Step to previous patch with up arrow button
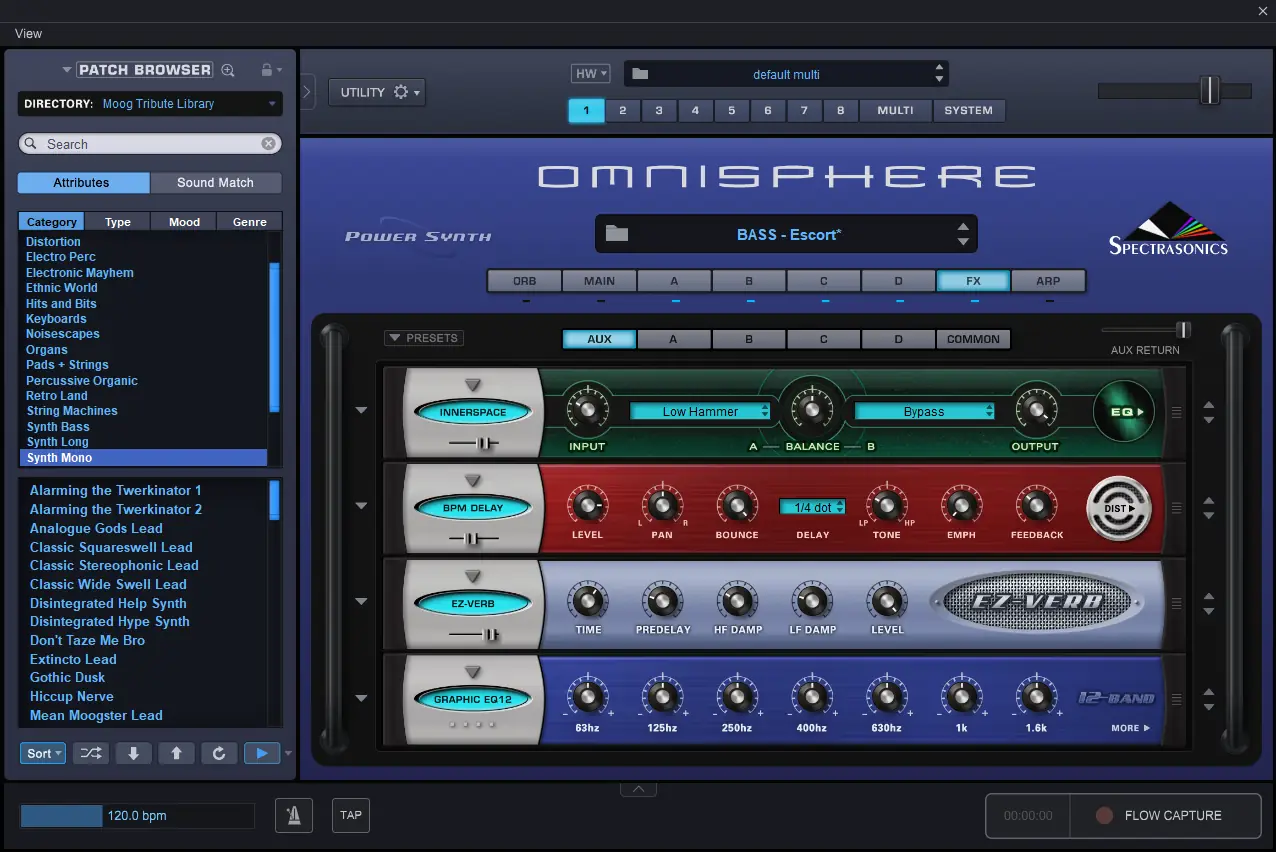Viewport: 1276px width, 852px height. pos(176,753)
